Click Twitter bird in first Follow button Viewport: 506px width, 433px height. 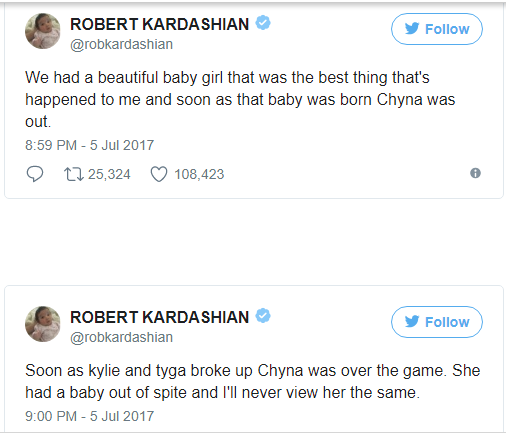pos(412,29)
